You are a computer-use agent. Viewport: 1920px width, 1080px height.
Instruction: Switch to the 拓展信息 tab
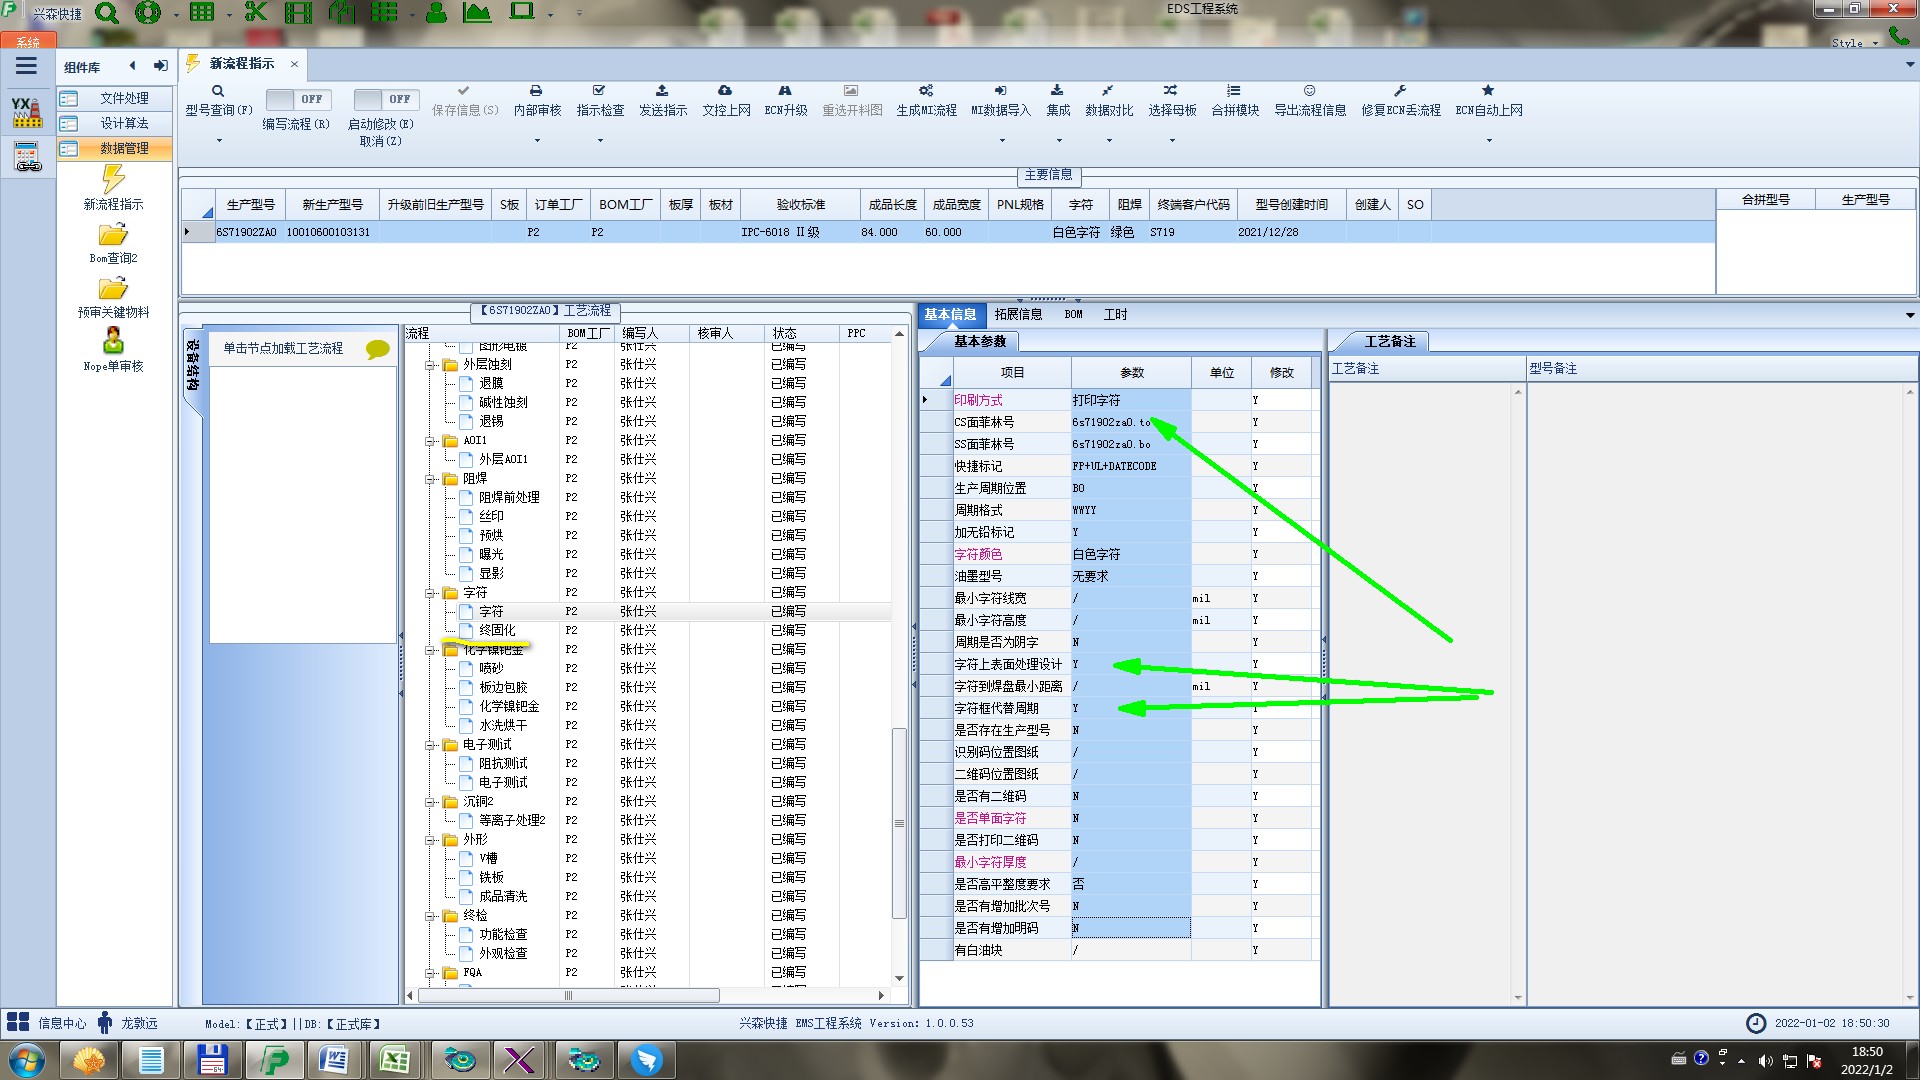[1018, 315]
